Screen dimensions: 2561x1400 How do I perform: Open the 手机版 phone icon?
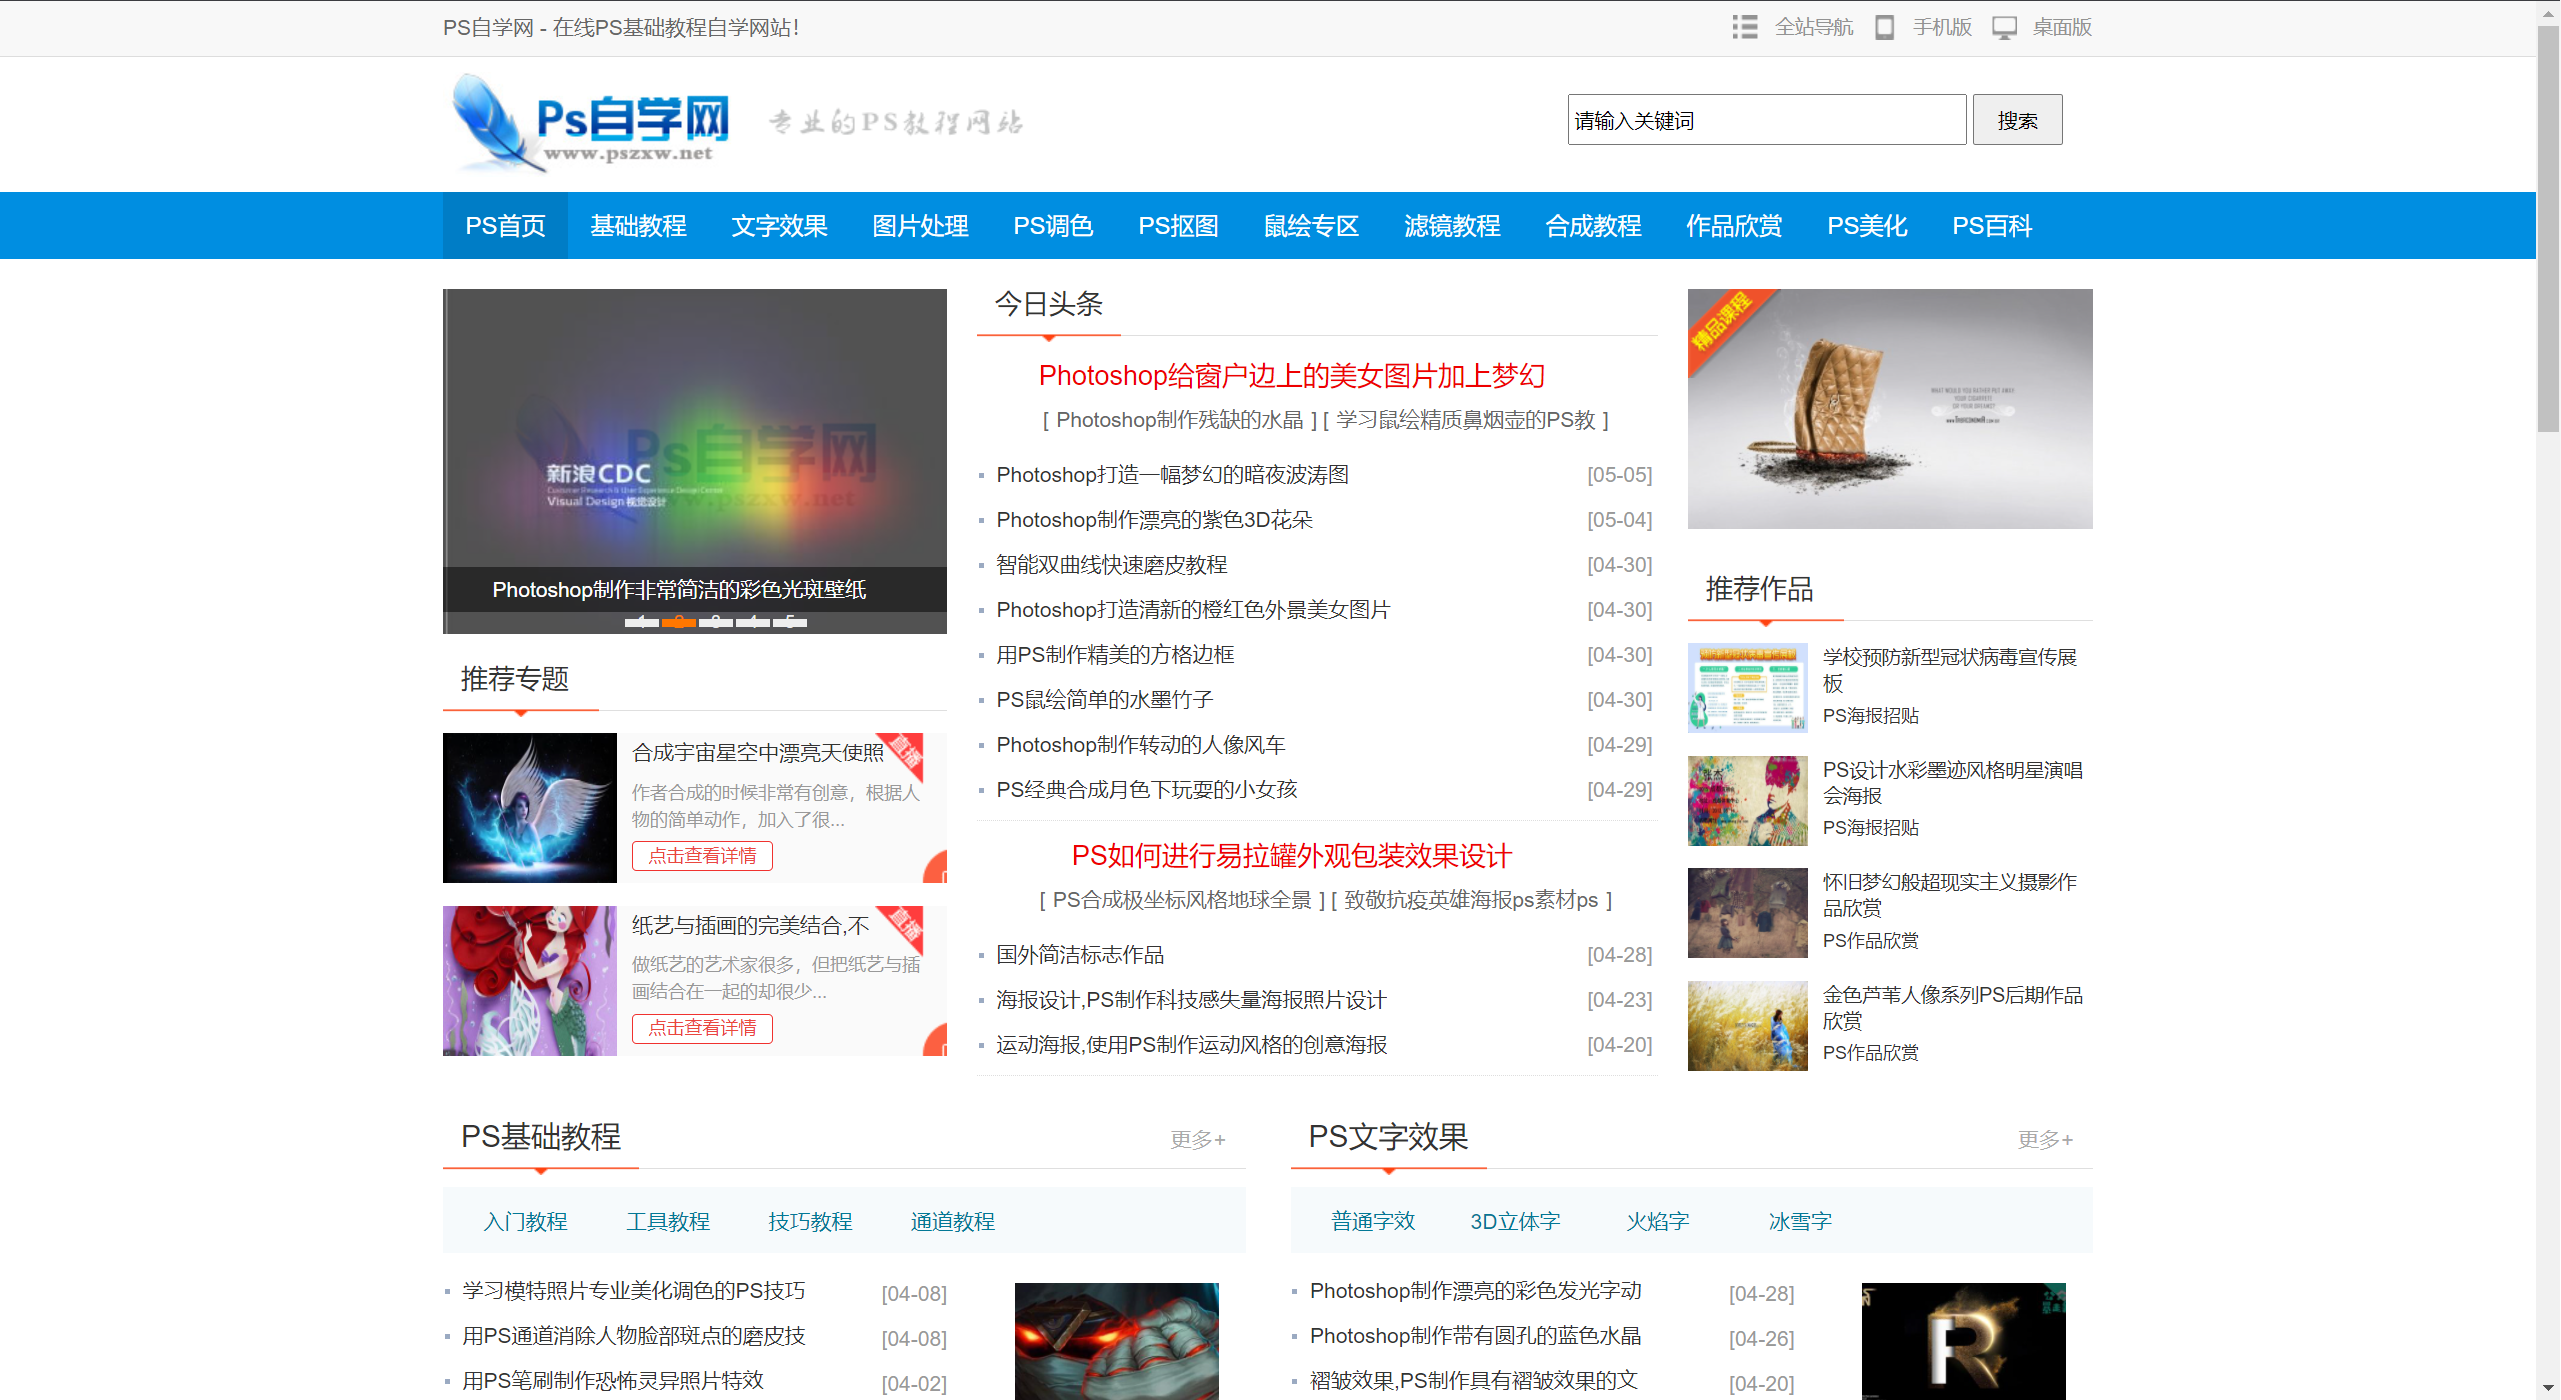[x=1885, y=27]
